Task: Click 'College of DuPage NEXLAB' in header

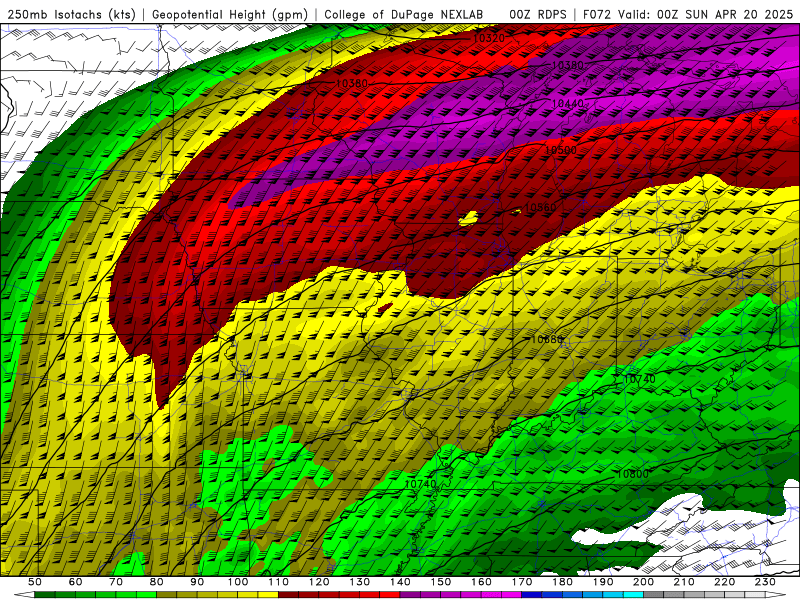Action: [x=404, y=15]
